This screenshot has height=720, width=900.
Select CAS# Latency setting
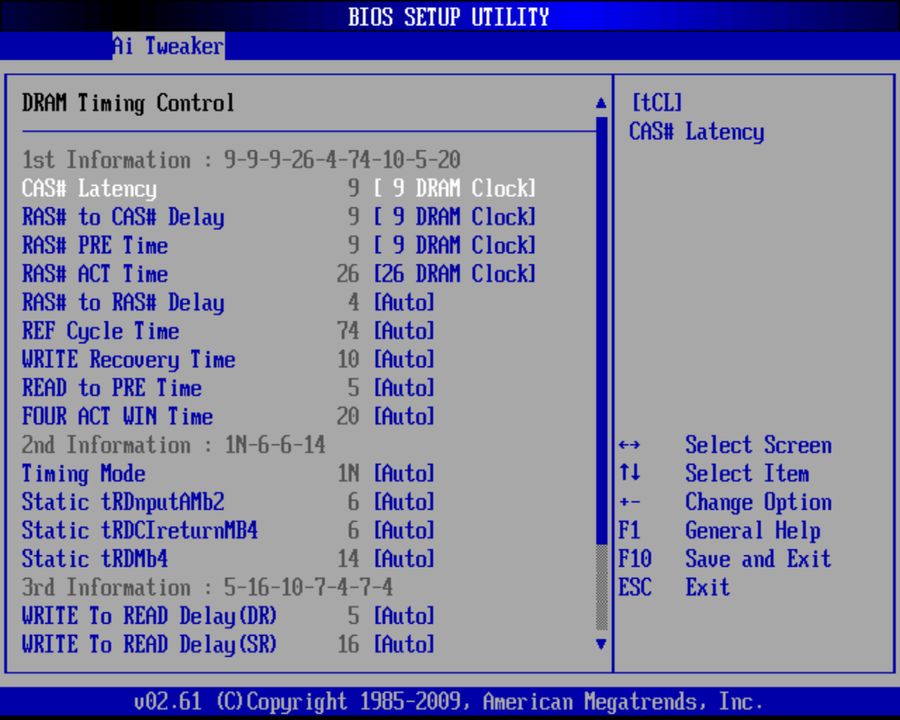coord(90,189)
